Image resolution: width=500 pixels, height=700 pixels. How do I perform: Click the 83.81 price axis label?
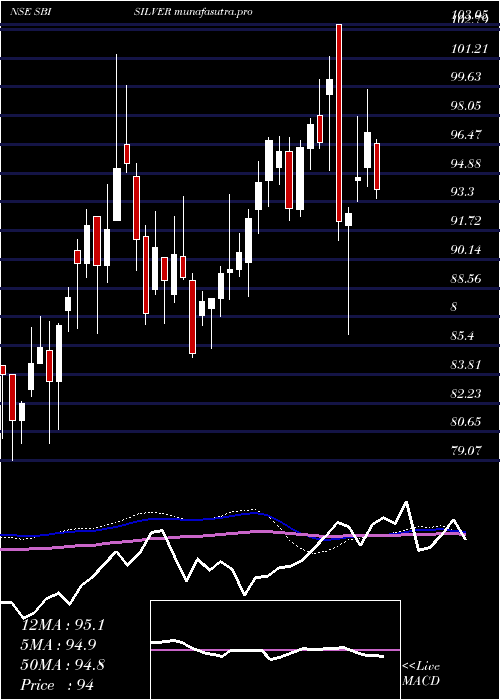[466, 365]
